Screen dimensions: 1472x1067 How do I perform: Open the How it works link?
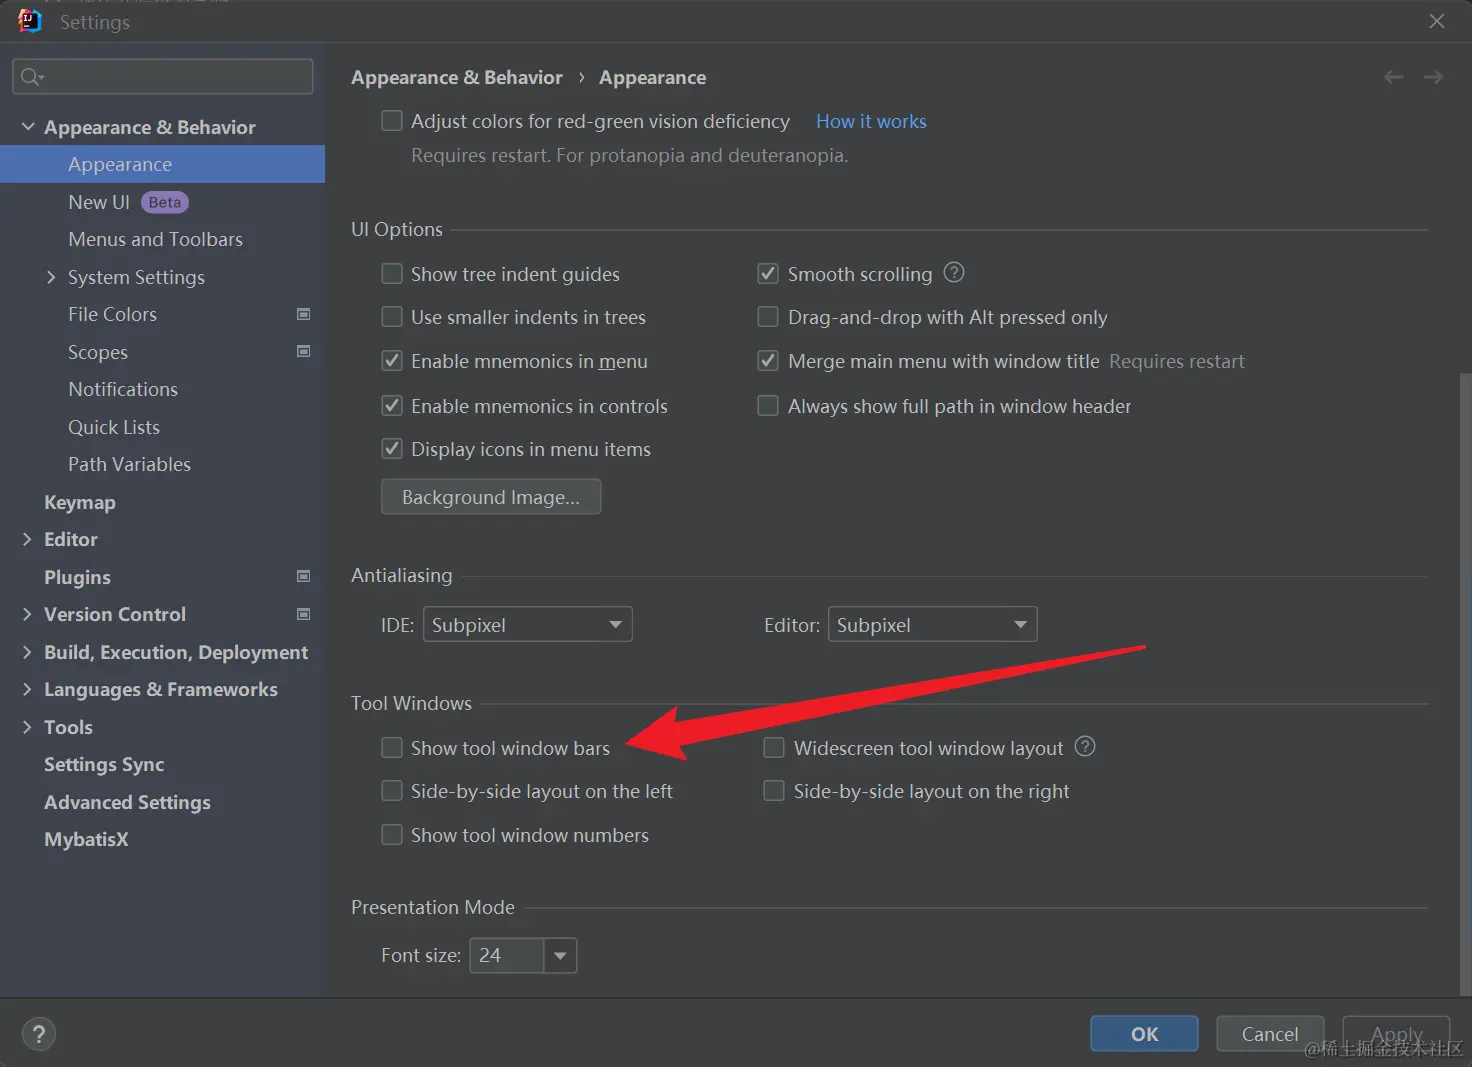[x=871, y=121]
